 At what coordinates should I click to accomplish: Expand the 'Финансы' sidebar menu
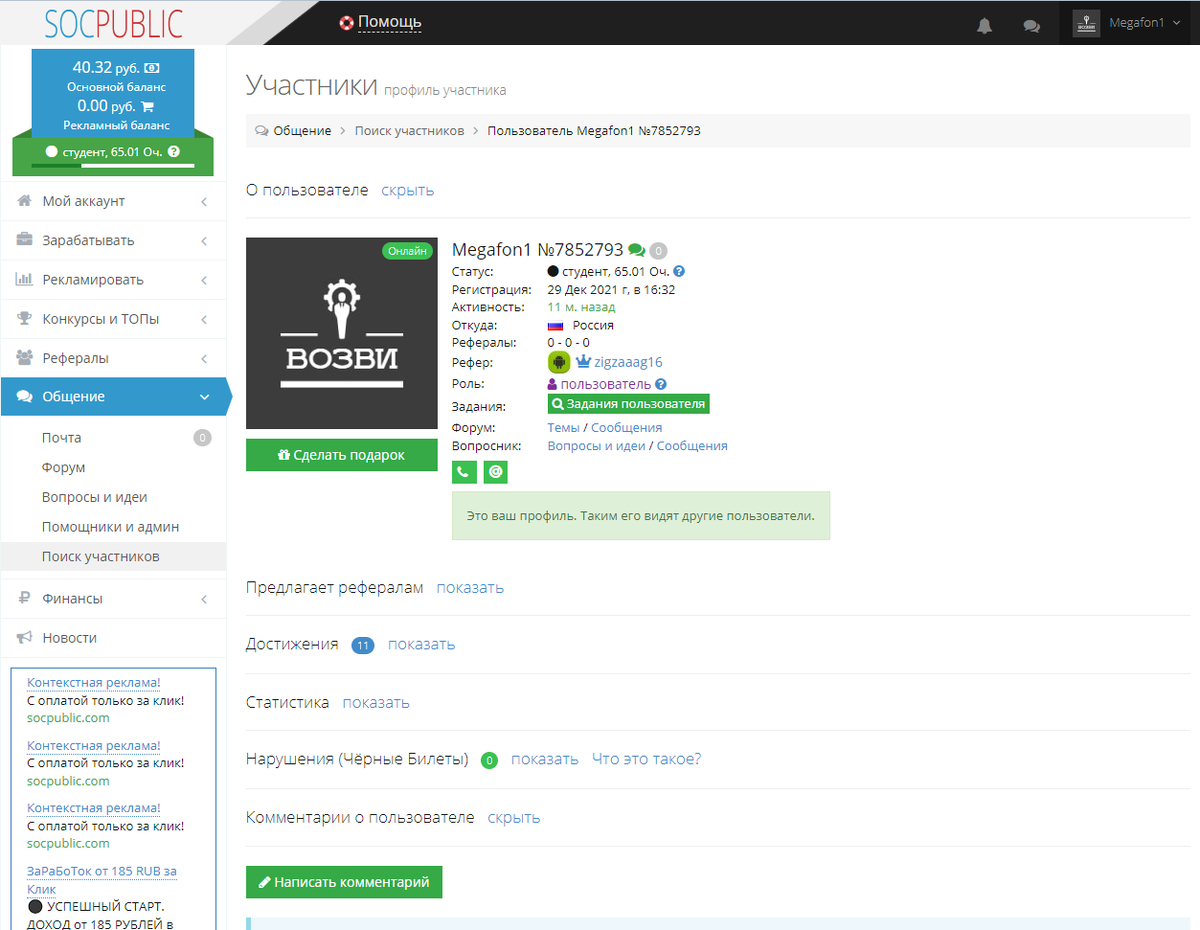113,598
